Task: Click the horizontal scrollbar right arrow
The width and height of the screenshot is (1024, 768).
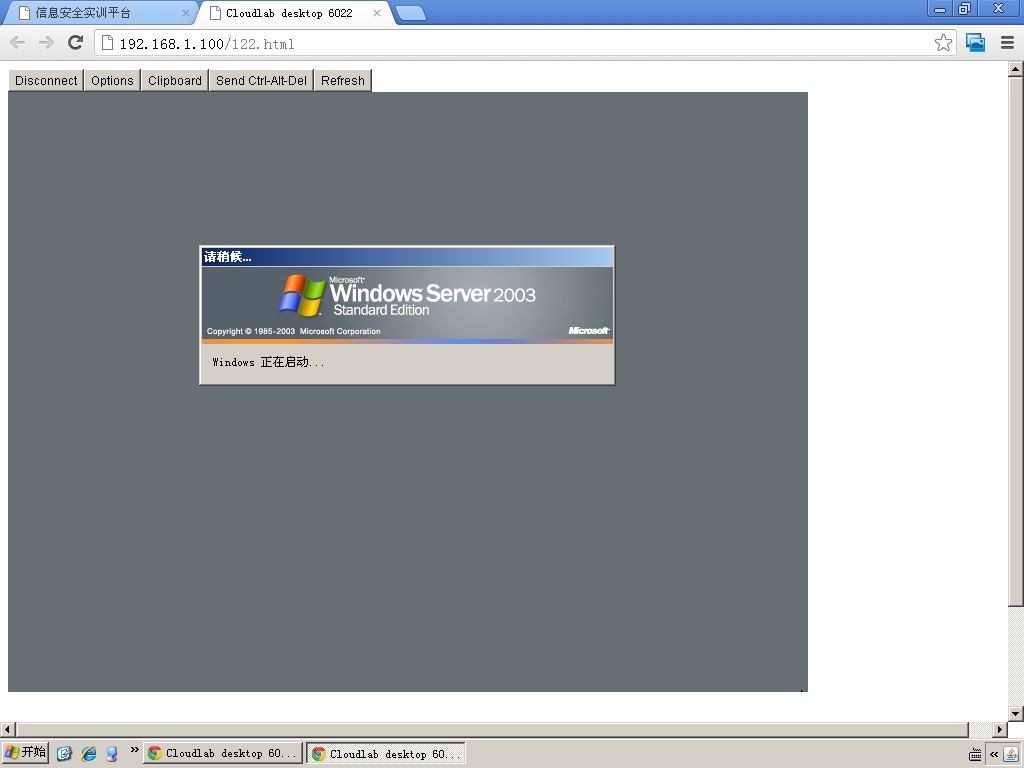Action: (1000, 729)
